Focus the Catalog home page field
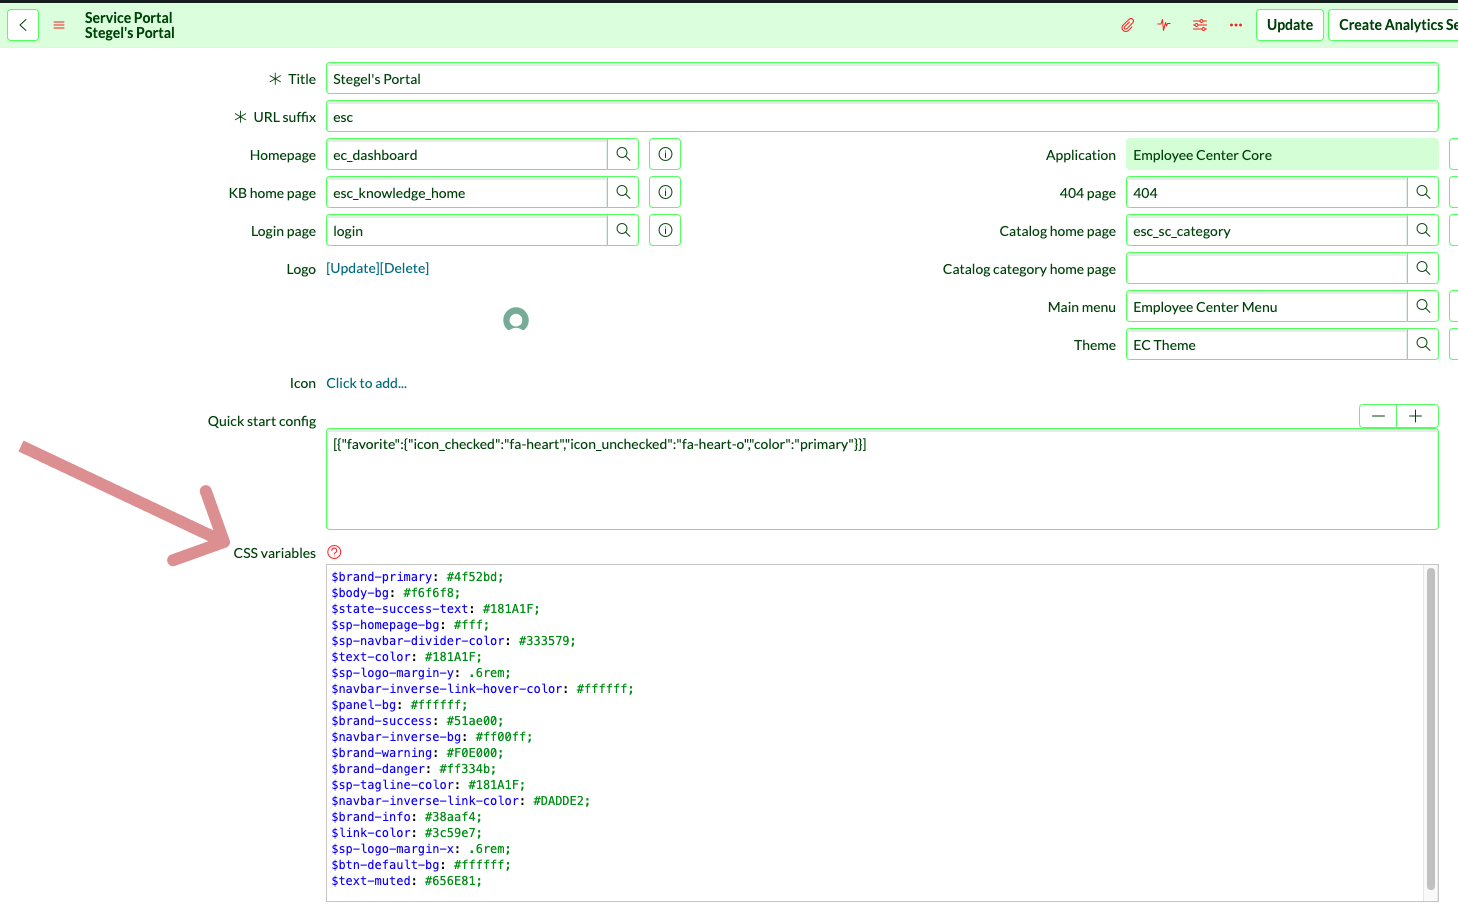Viewport: 1458px width, 913px height. 1266,230
